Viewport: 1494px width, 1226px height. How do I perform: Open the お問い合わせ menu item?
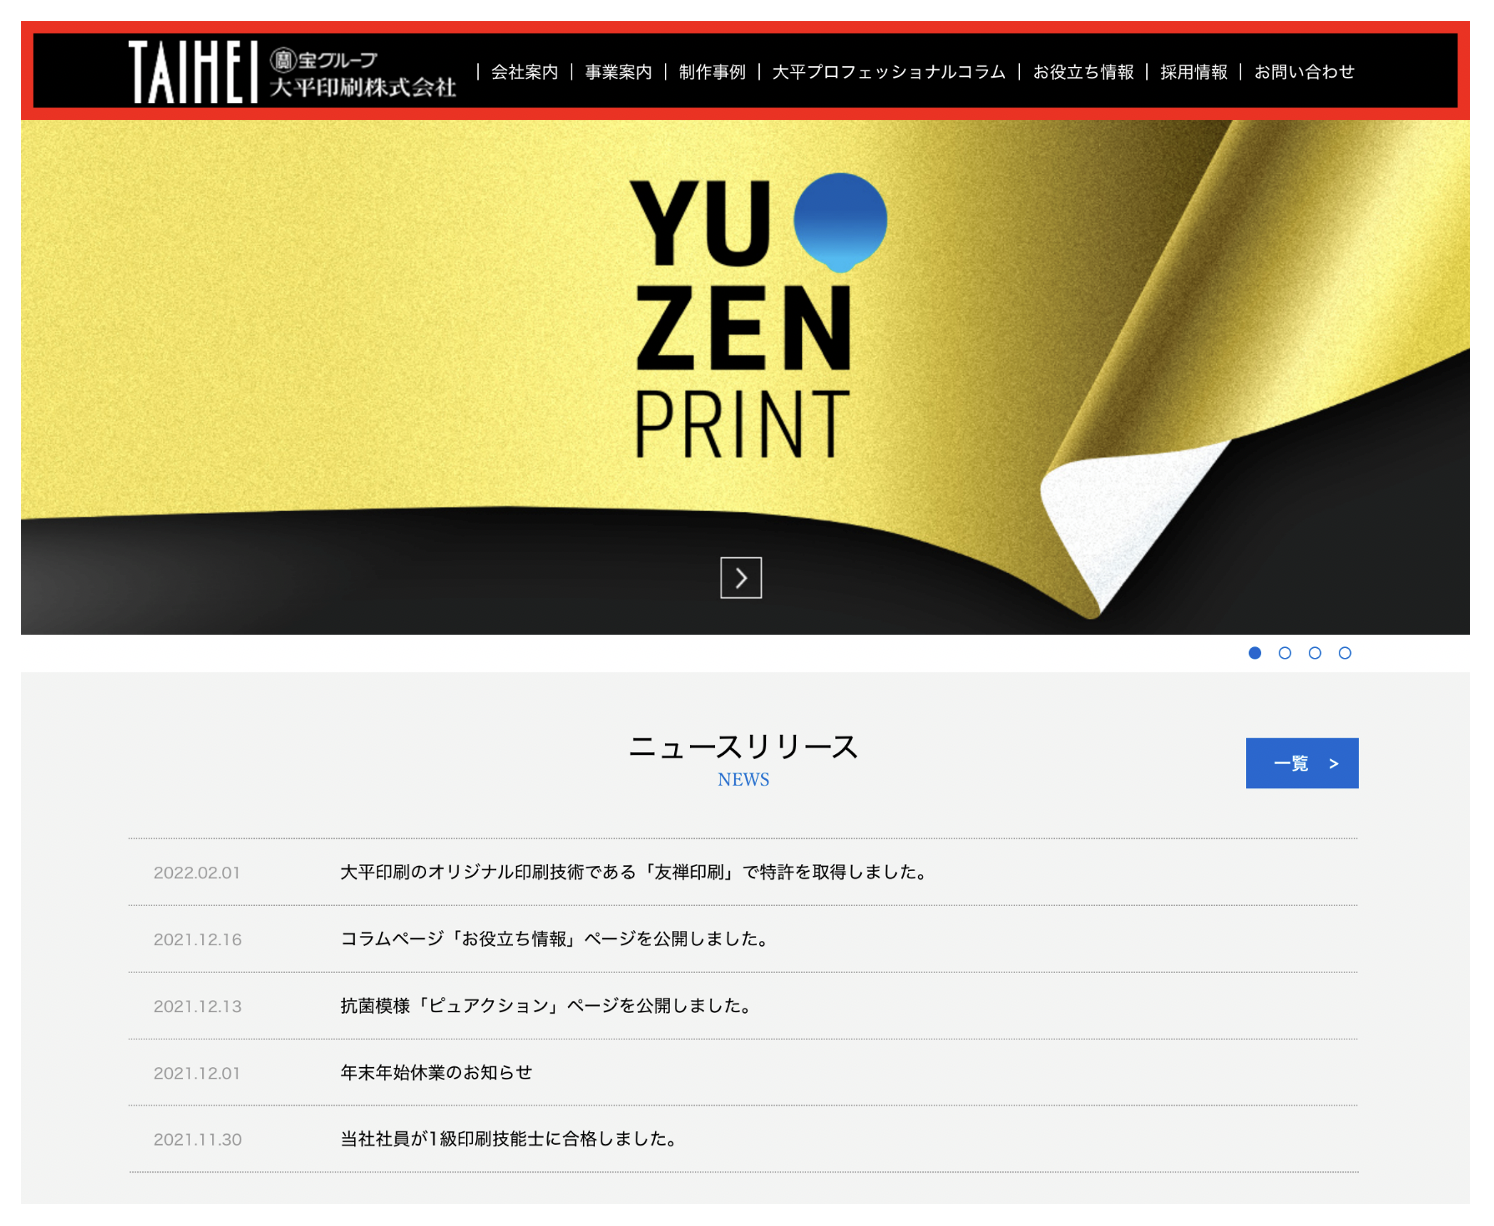1304,72
